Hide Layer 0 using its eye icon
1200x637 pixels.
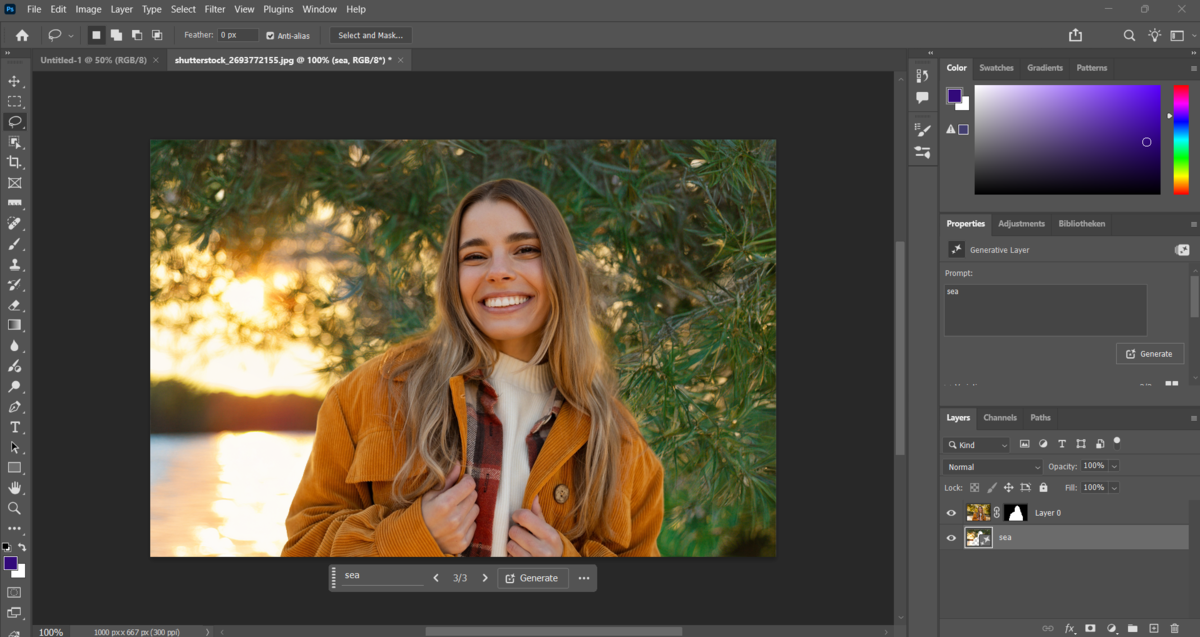click(x=951, y=513)
